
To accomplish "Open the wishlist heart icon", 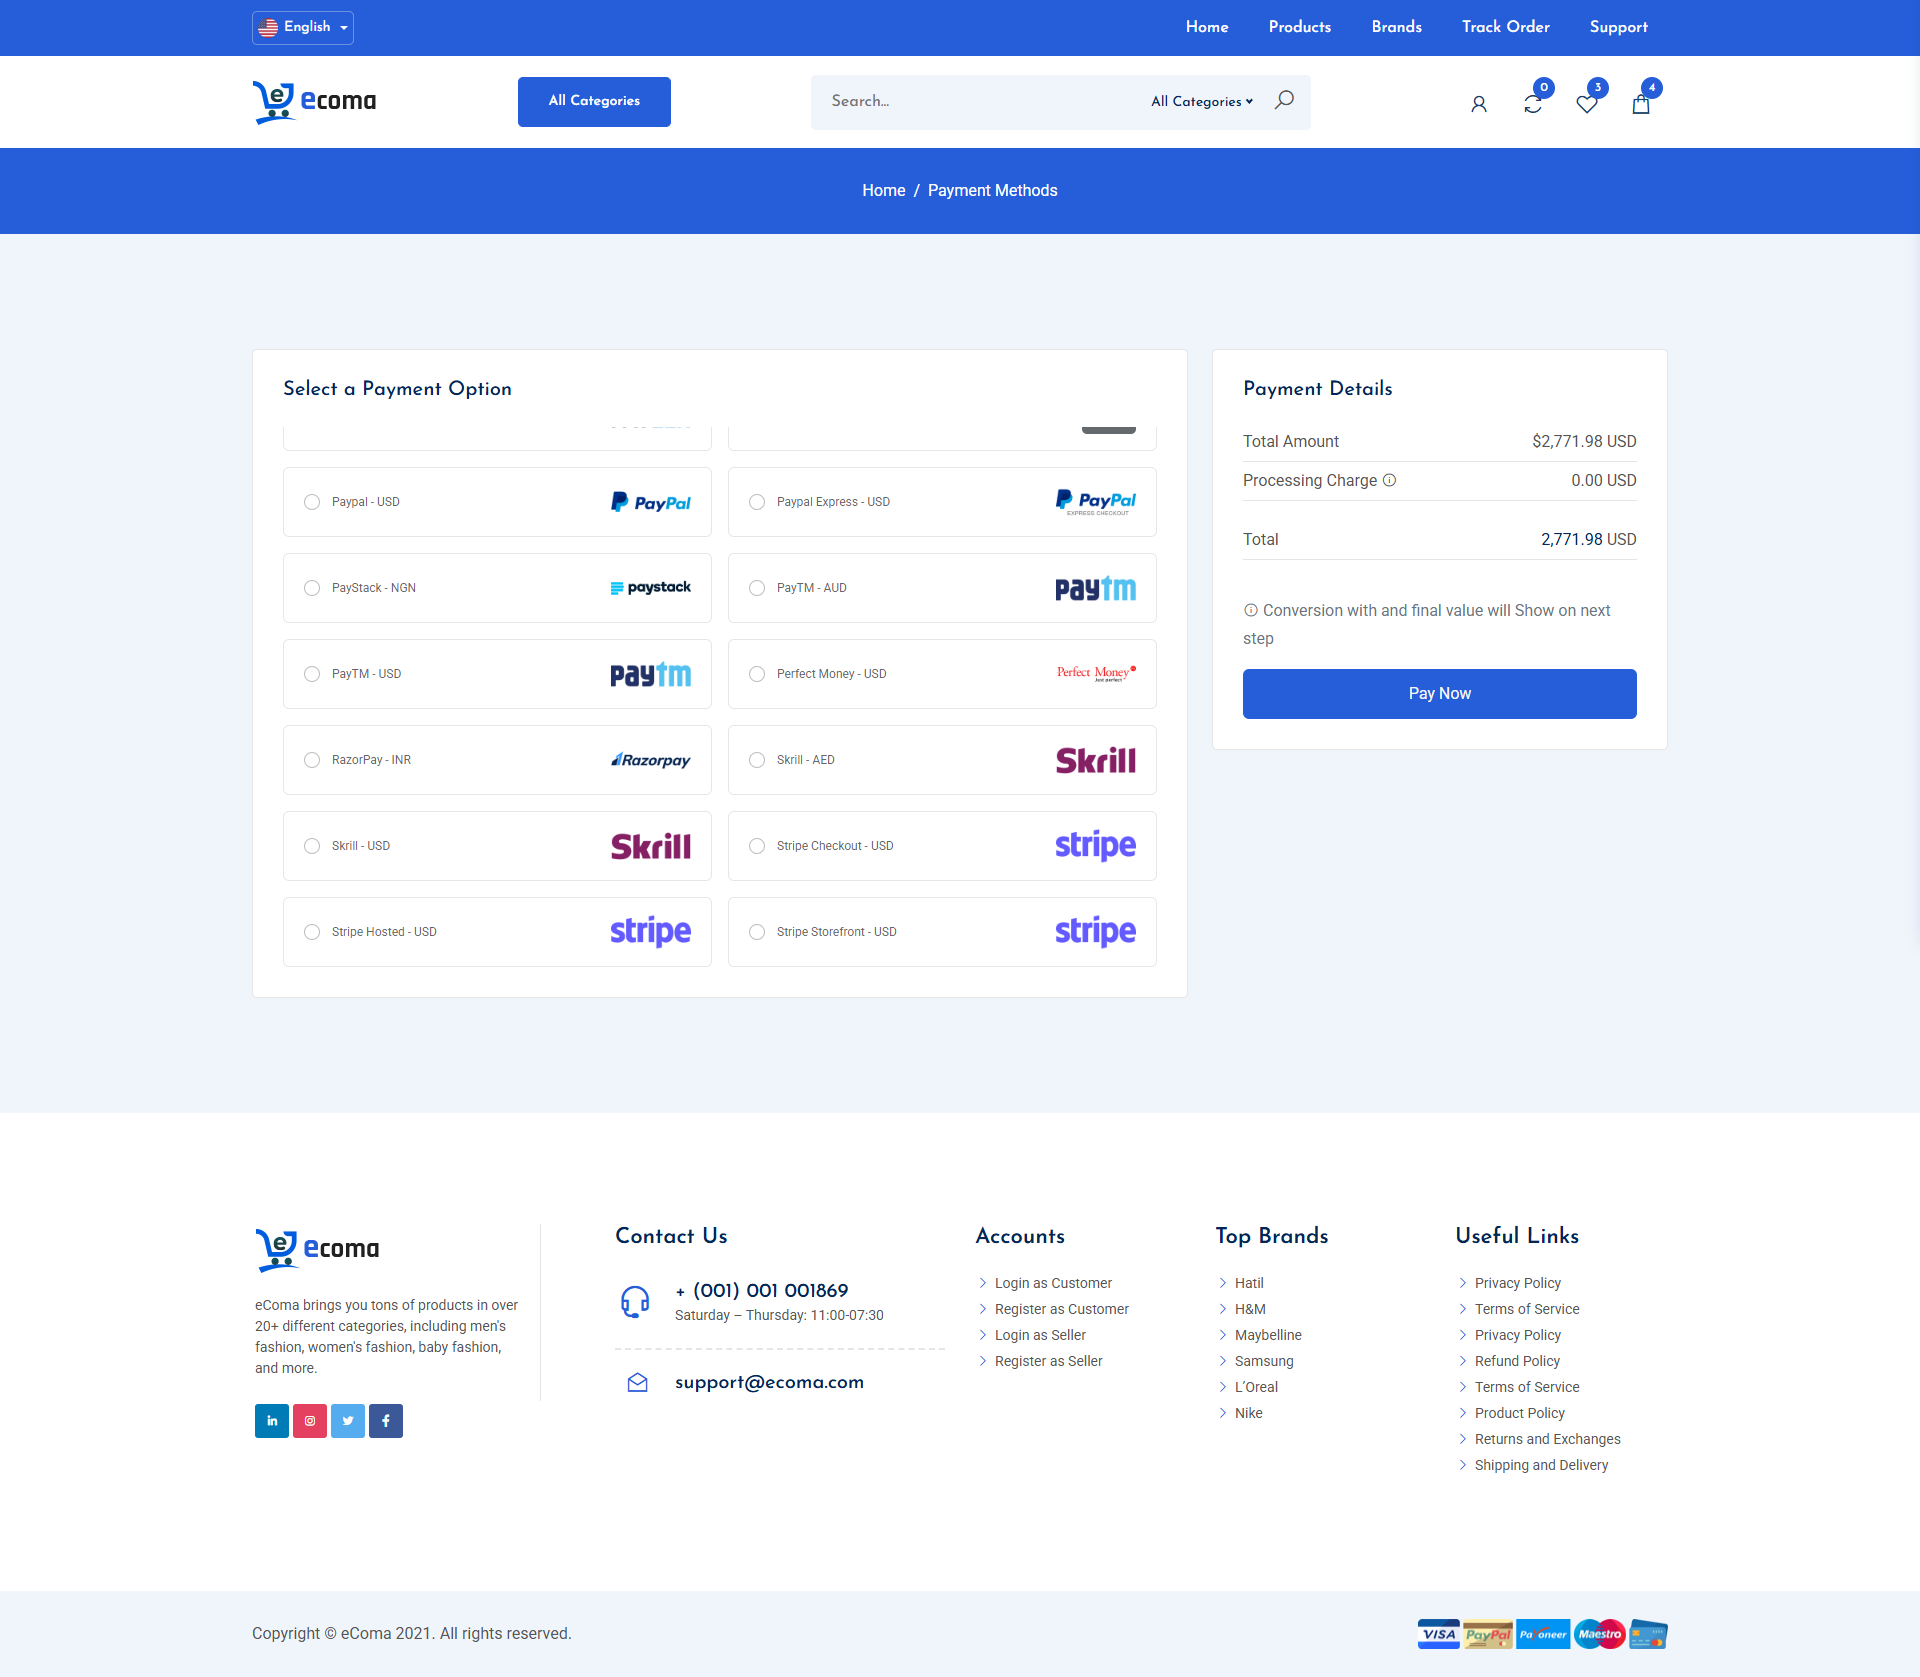I will [x=1586, y=104].
